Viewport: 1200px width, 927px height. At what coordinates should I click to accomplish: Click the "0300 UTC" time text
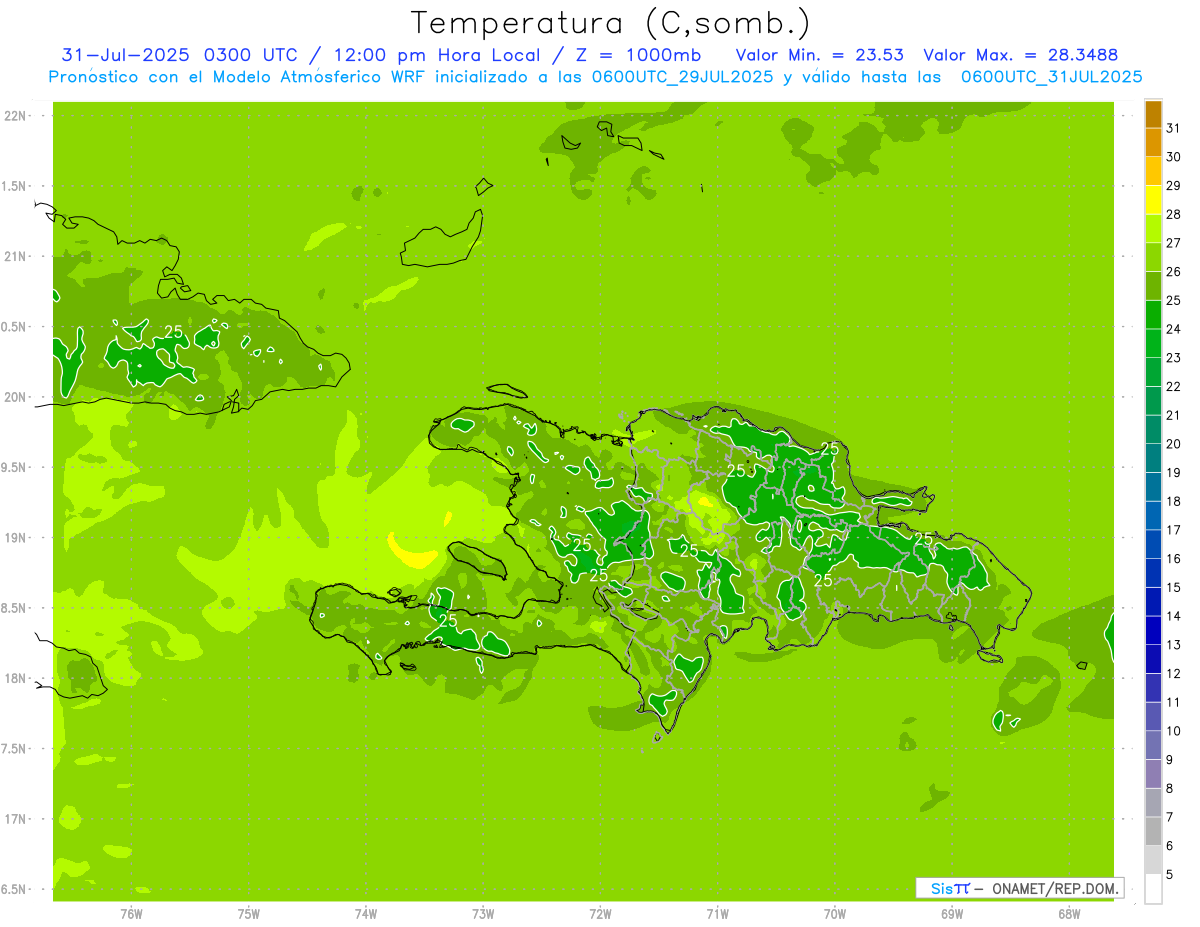click(x=250, y=55)
